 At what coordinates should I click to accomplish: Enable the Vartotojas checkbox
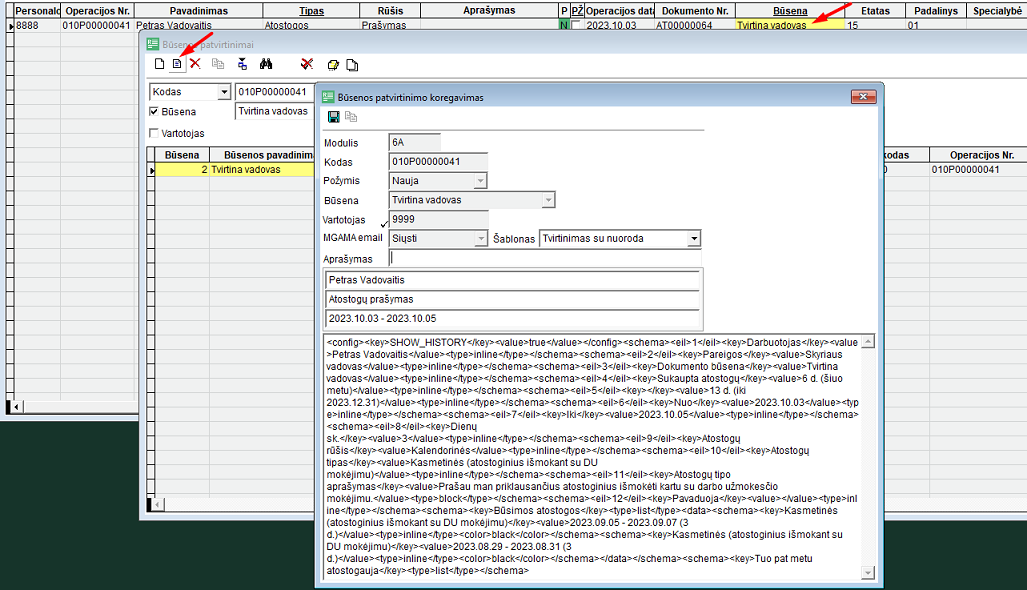154,133
